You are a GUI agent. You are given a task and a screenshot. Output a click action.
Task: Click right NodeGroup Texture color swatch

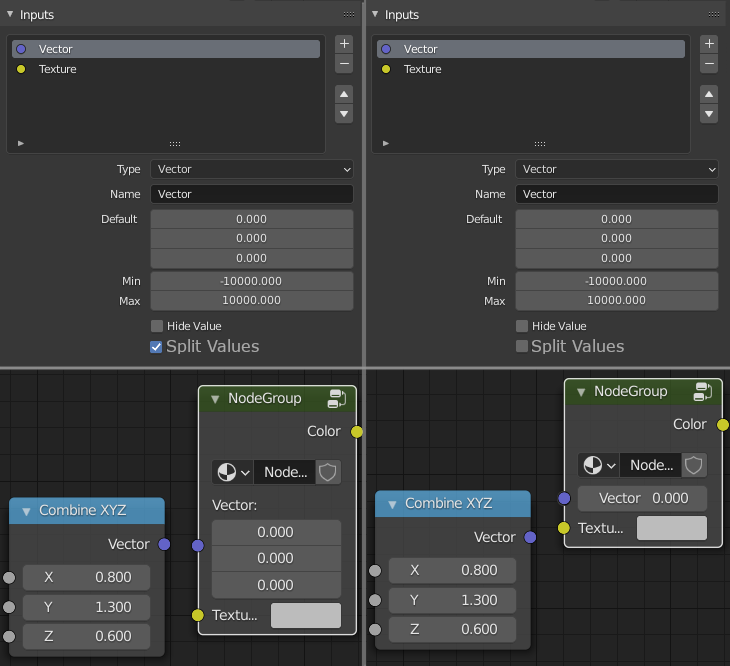[672, 528]
